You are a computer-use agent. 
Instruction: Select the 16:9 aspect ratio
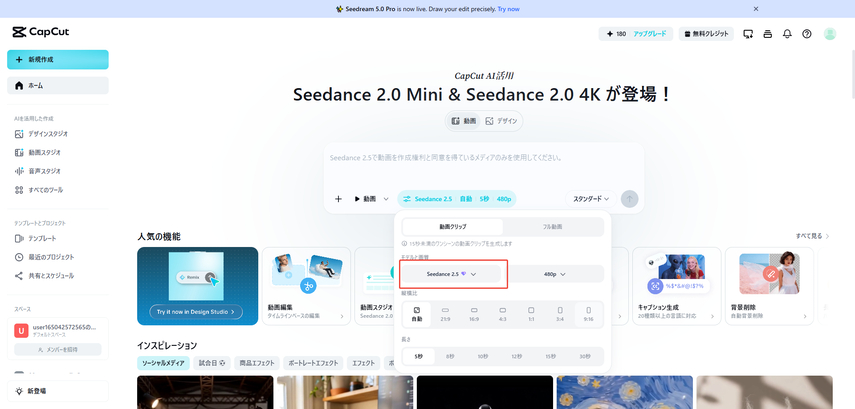474,314
